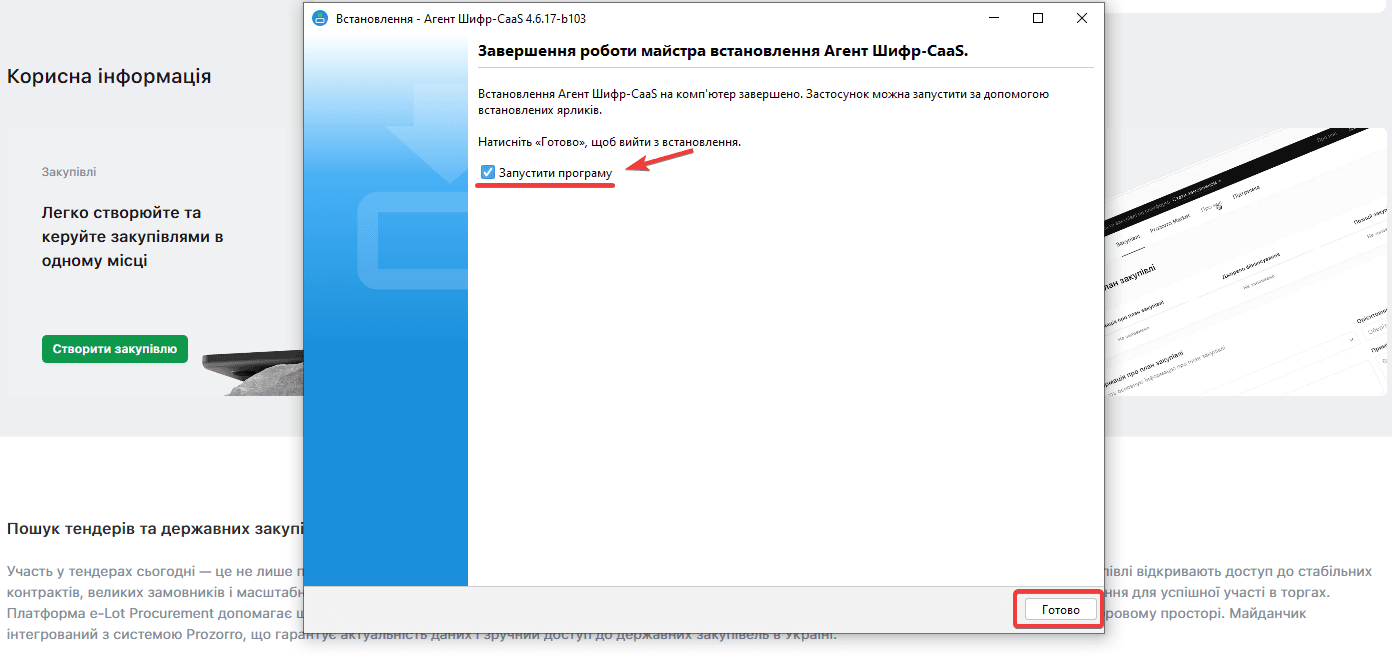
Task: Click 'Легко створюйте та керуйте закупівлями' card title
Action: click(x=132, y=237)
